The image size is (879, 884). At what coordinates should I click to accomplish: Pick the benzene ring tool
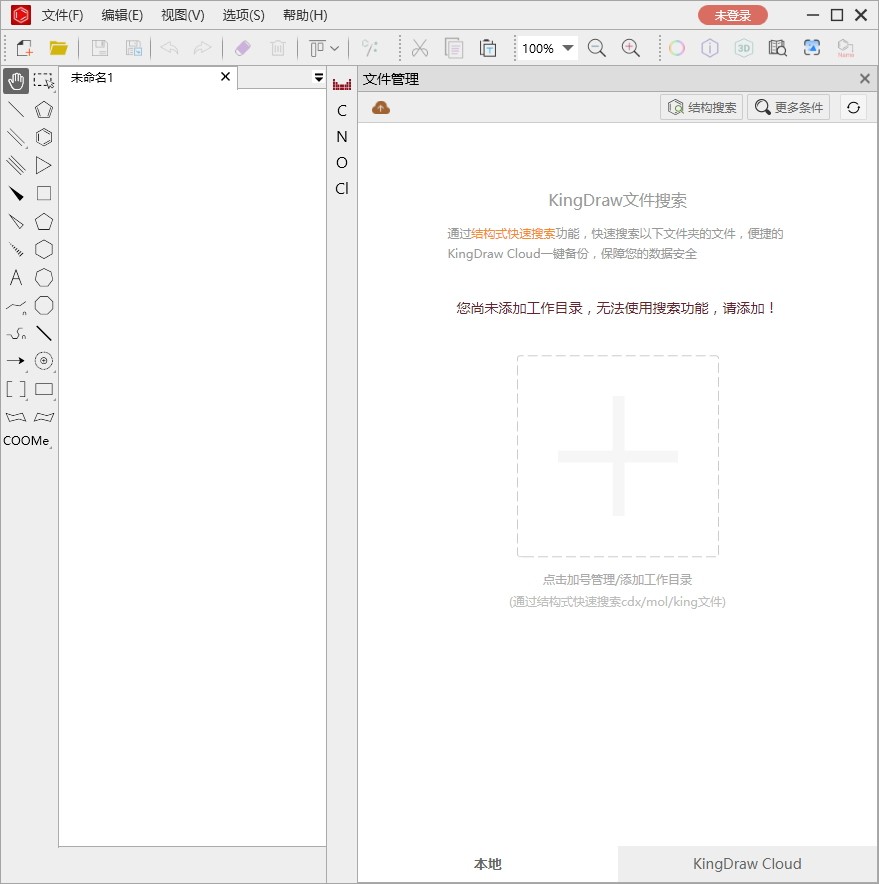click(x=43, y=138)
